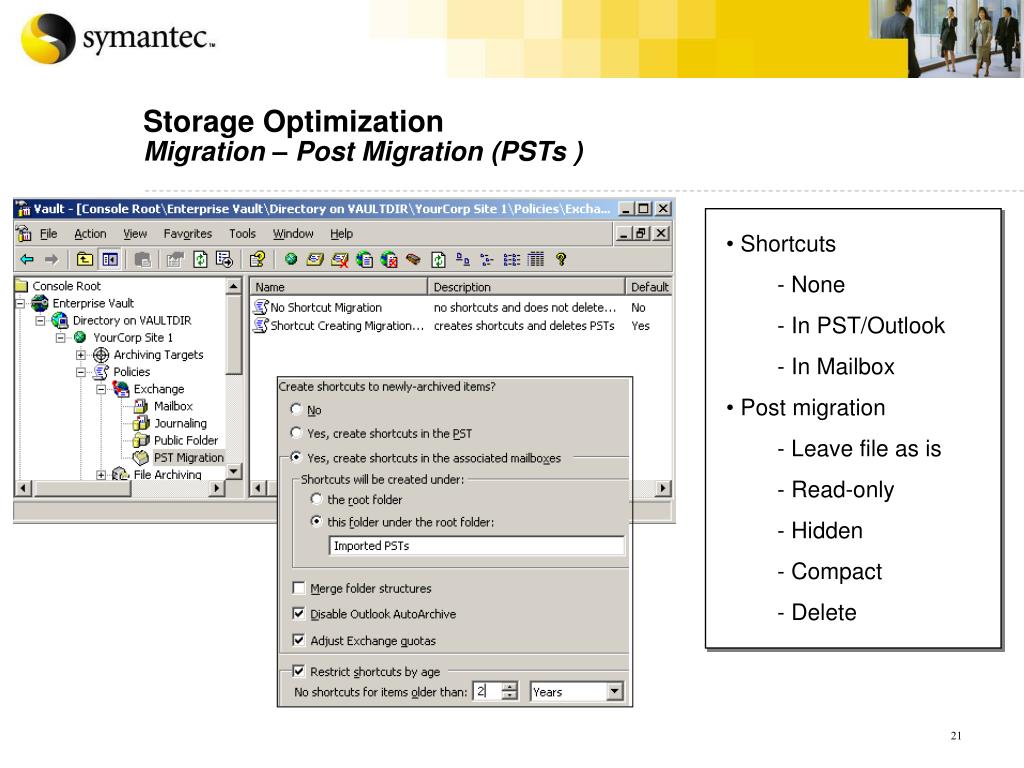Open the Tools menu
Image resolution: width=1024 pixels, height=768 pixels.
(242, 234)
